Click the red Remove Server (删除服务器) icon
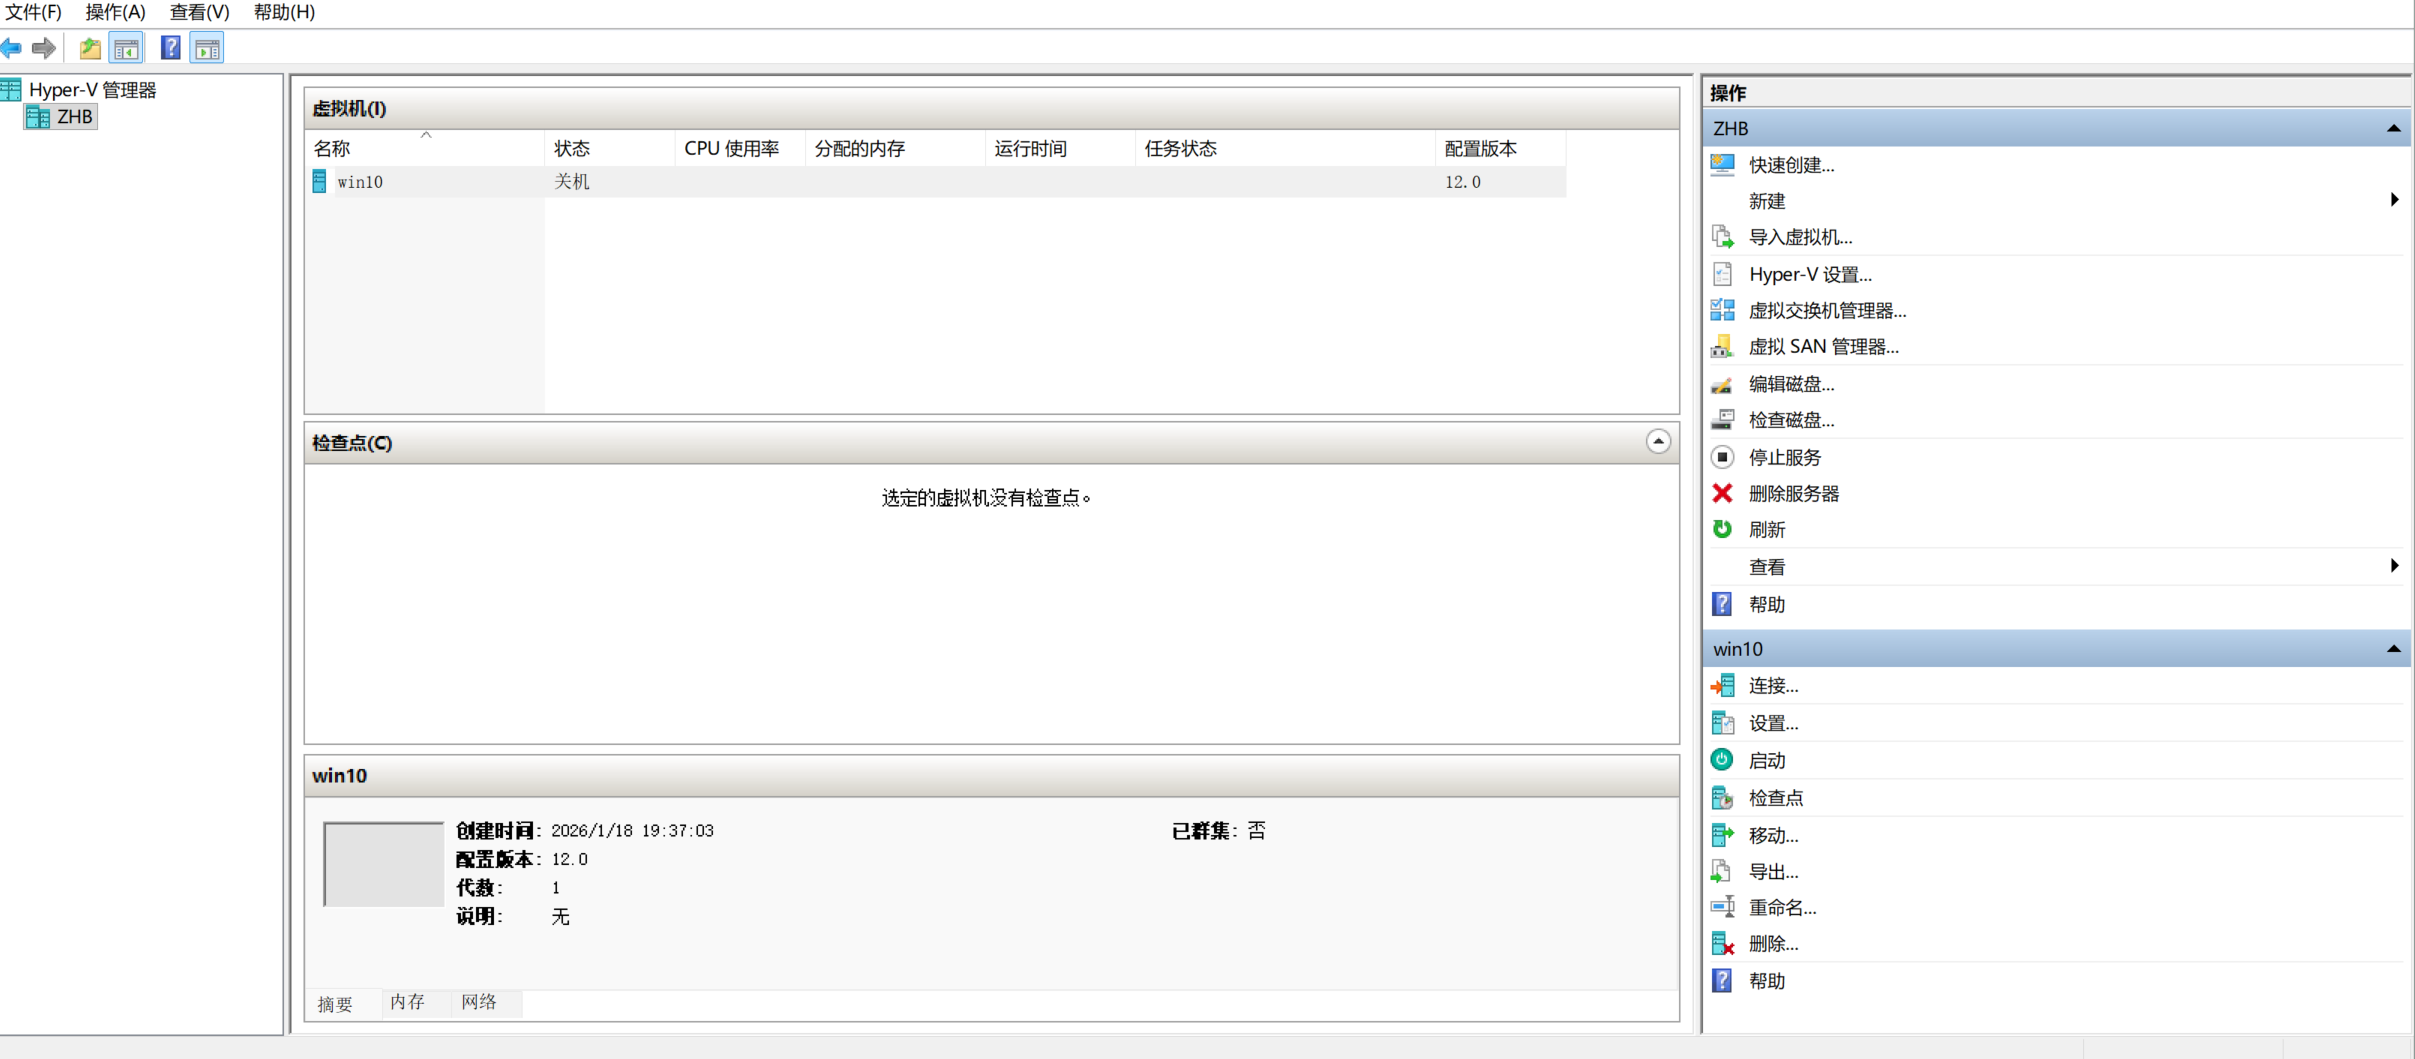Image resolution: width=2415 pixels, height=1059 pixels. 1722,493
